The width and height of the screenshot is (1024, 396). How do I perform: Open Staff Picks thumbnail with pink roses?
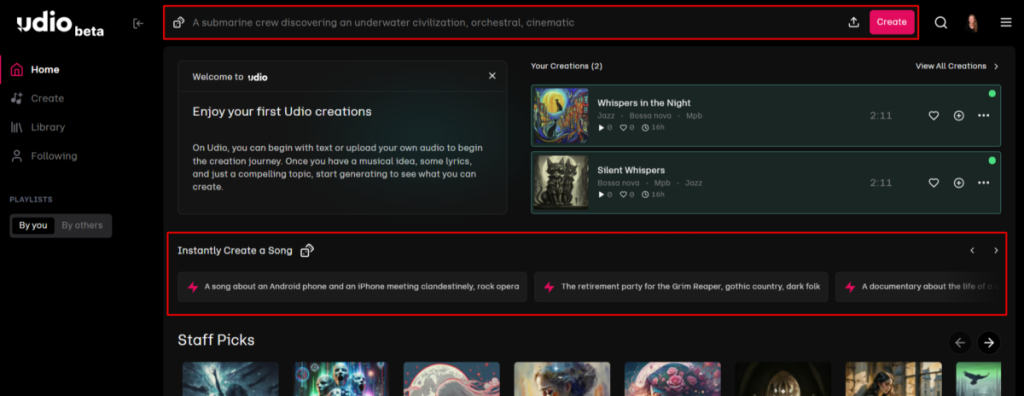673,379
